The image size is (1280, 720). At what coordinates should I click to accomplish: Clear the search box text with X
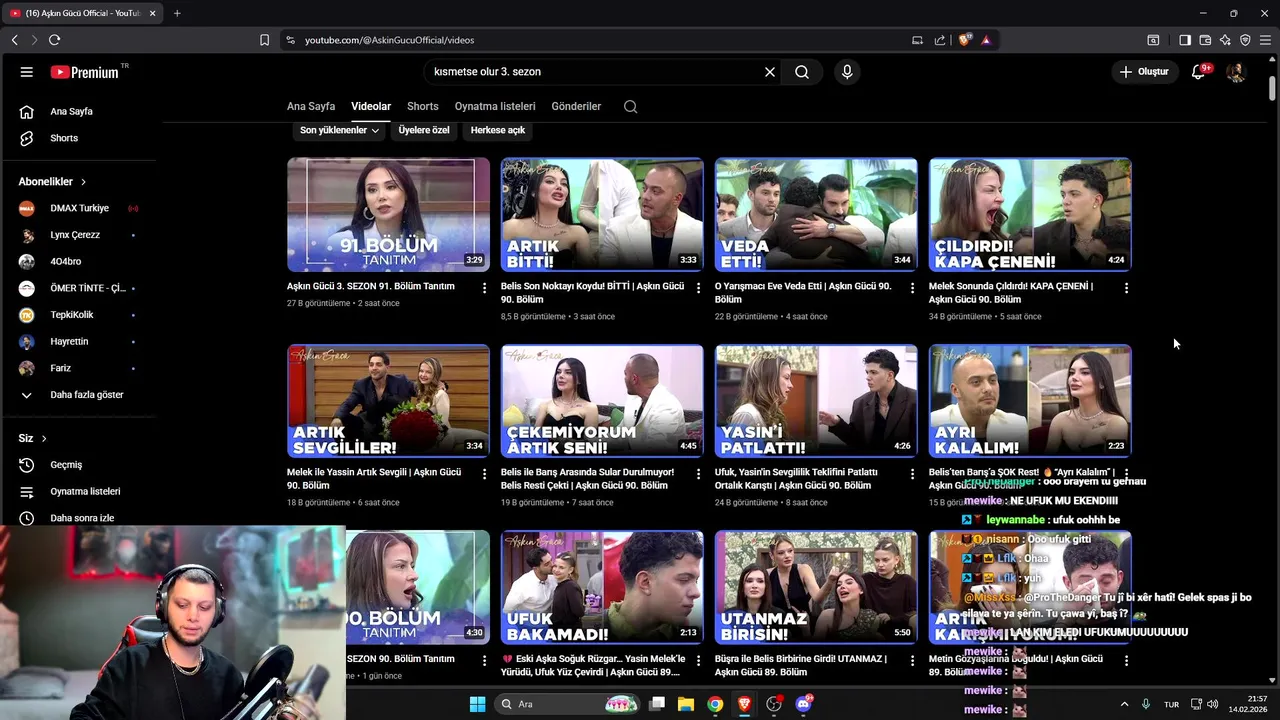770,72
